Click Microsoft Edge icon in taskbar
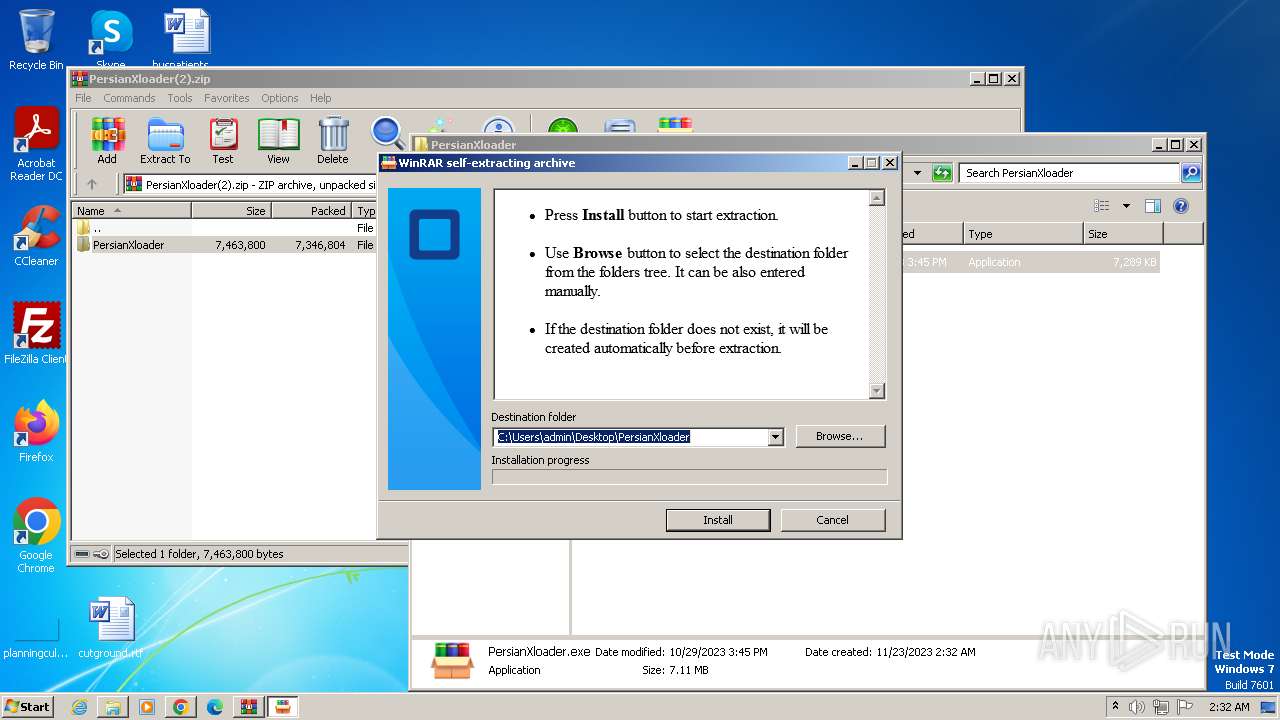This screenshot has width=1280, height=720. 215,707
